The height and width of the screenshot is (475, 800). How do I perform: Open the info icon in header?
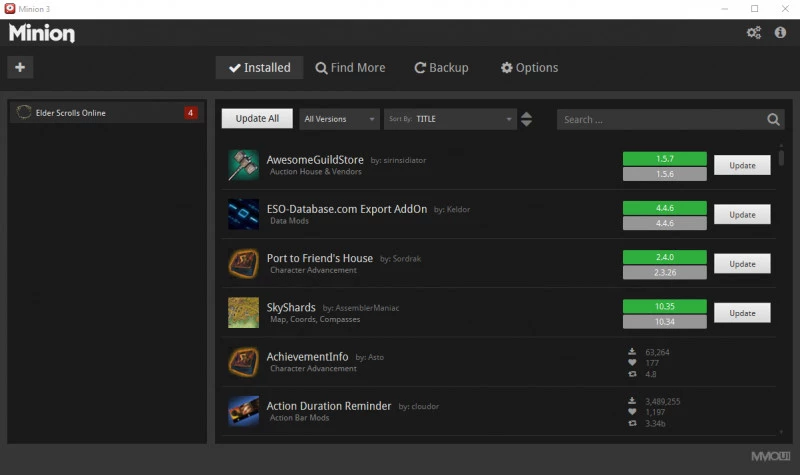[x=780, y=33]
